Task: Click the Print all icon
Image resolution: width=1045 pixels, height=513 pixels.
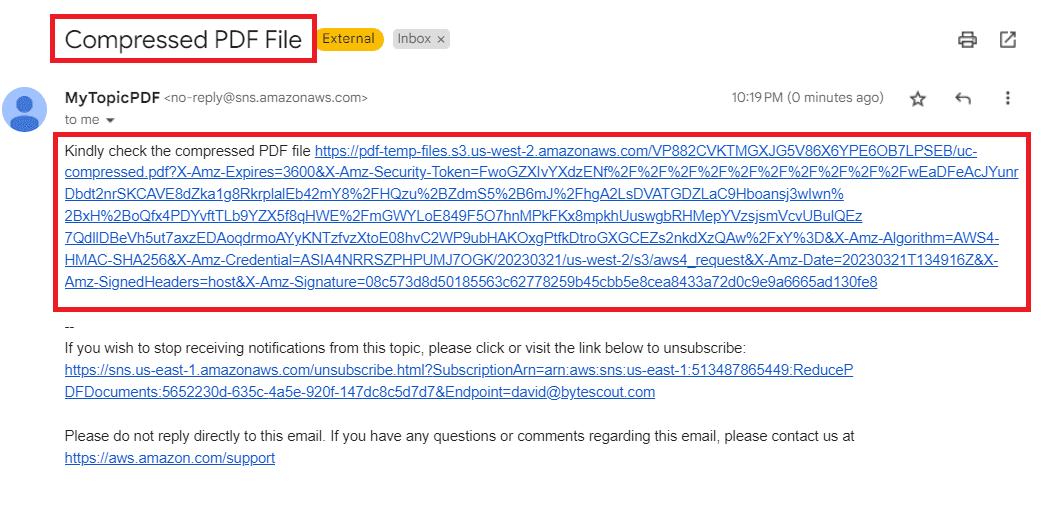Action: click(967, 40)
